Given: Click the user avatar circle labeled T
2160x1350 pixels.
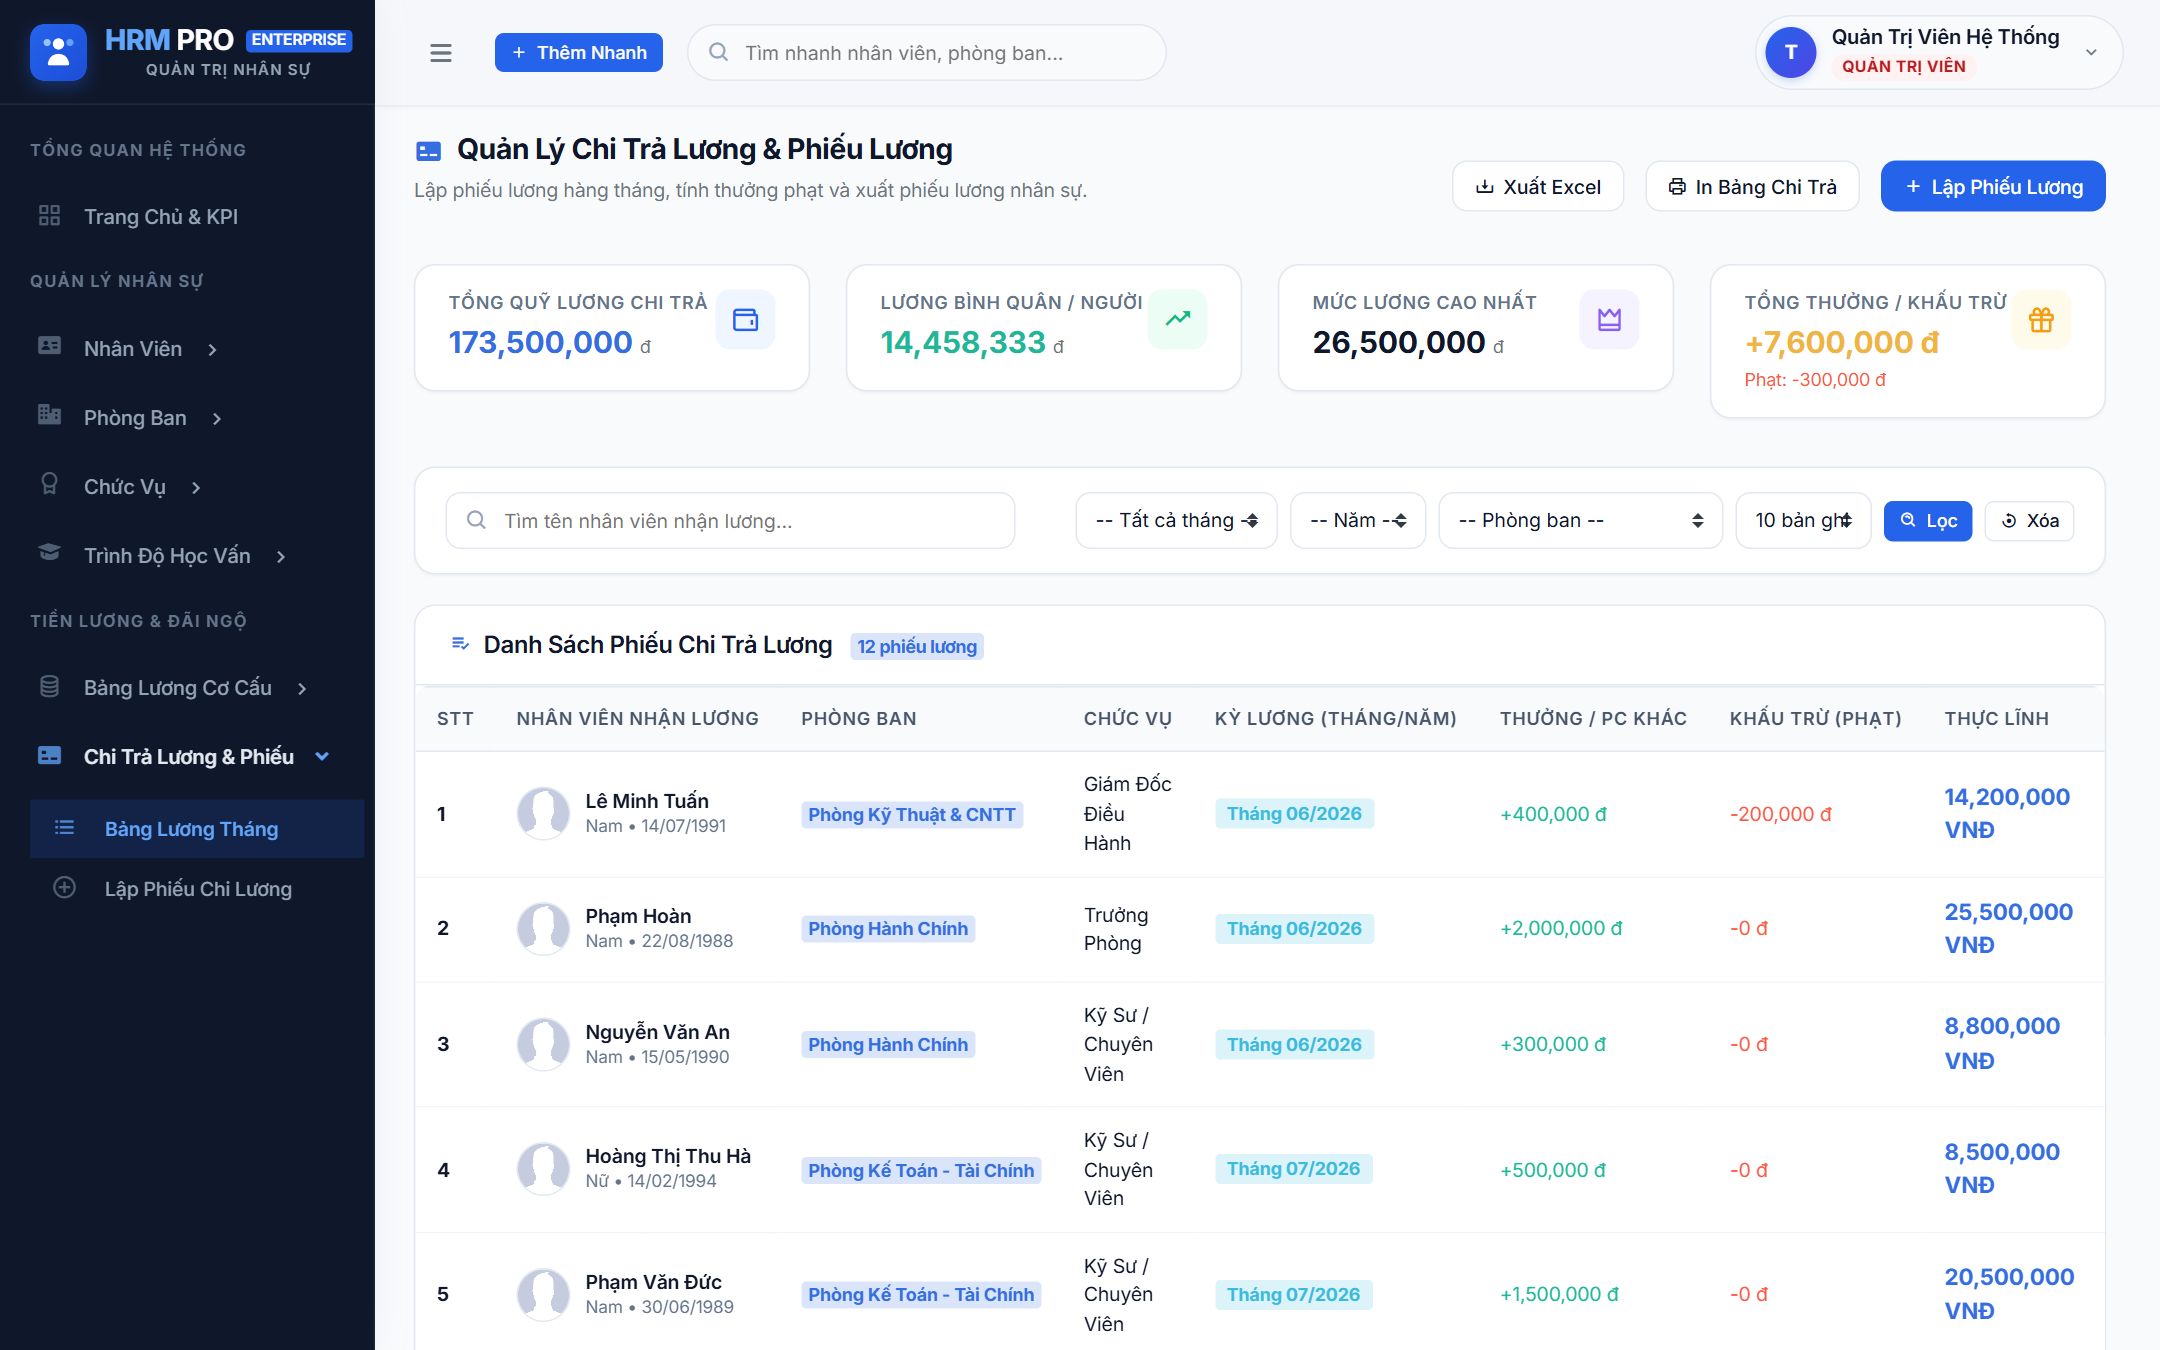Looking at the screenshot, I should [x=1791, y=52].
